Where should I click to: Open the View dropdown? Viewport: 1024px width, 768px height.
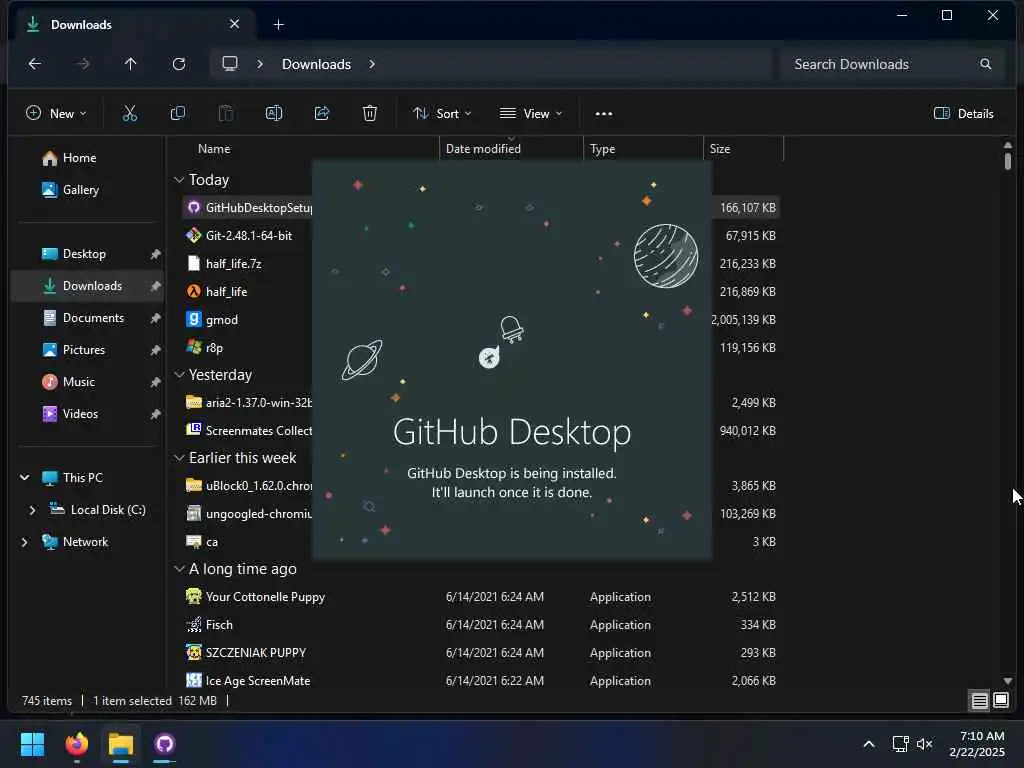(531, 114)
